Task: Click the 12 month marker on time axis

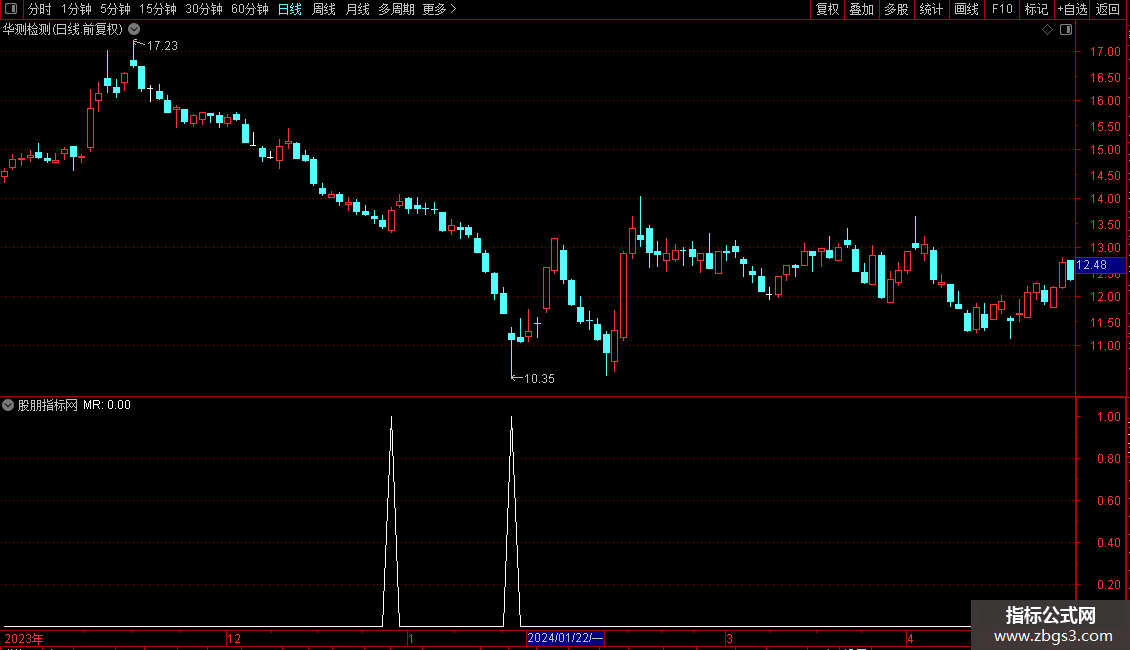Action: [x=233, y=638]
